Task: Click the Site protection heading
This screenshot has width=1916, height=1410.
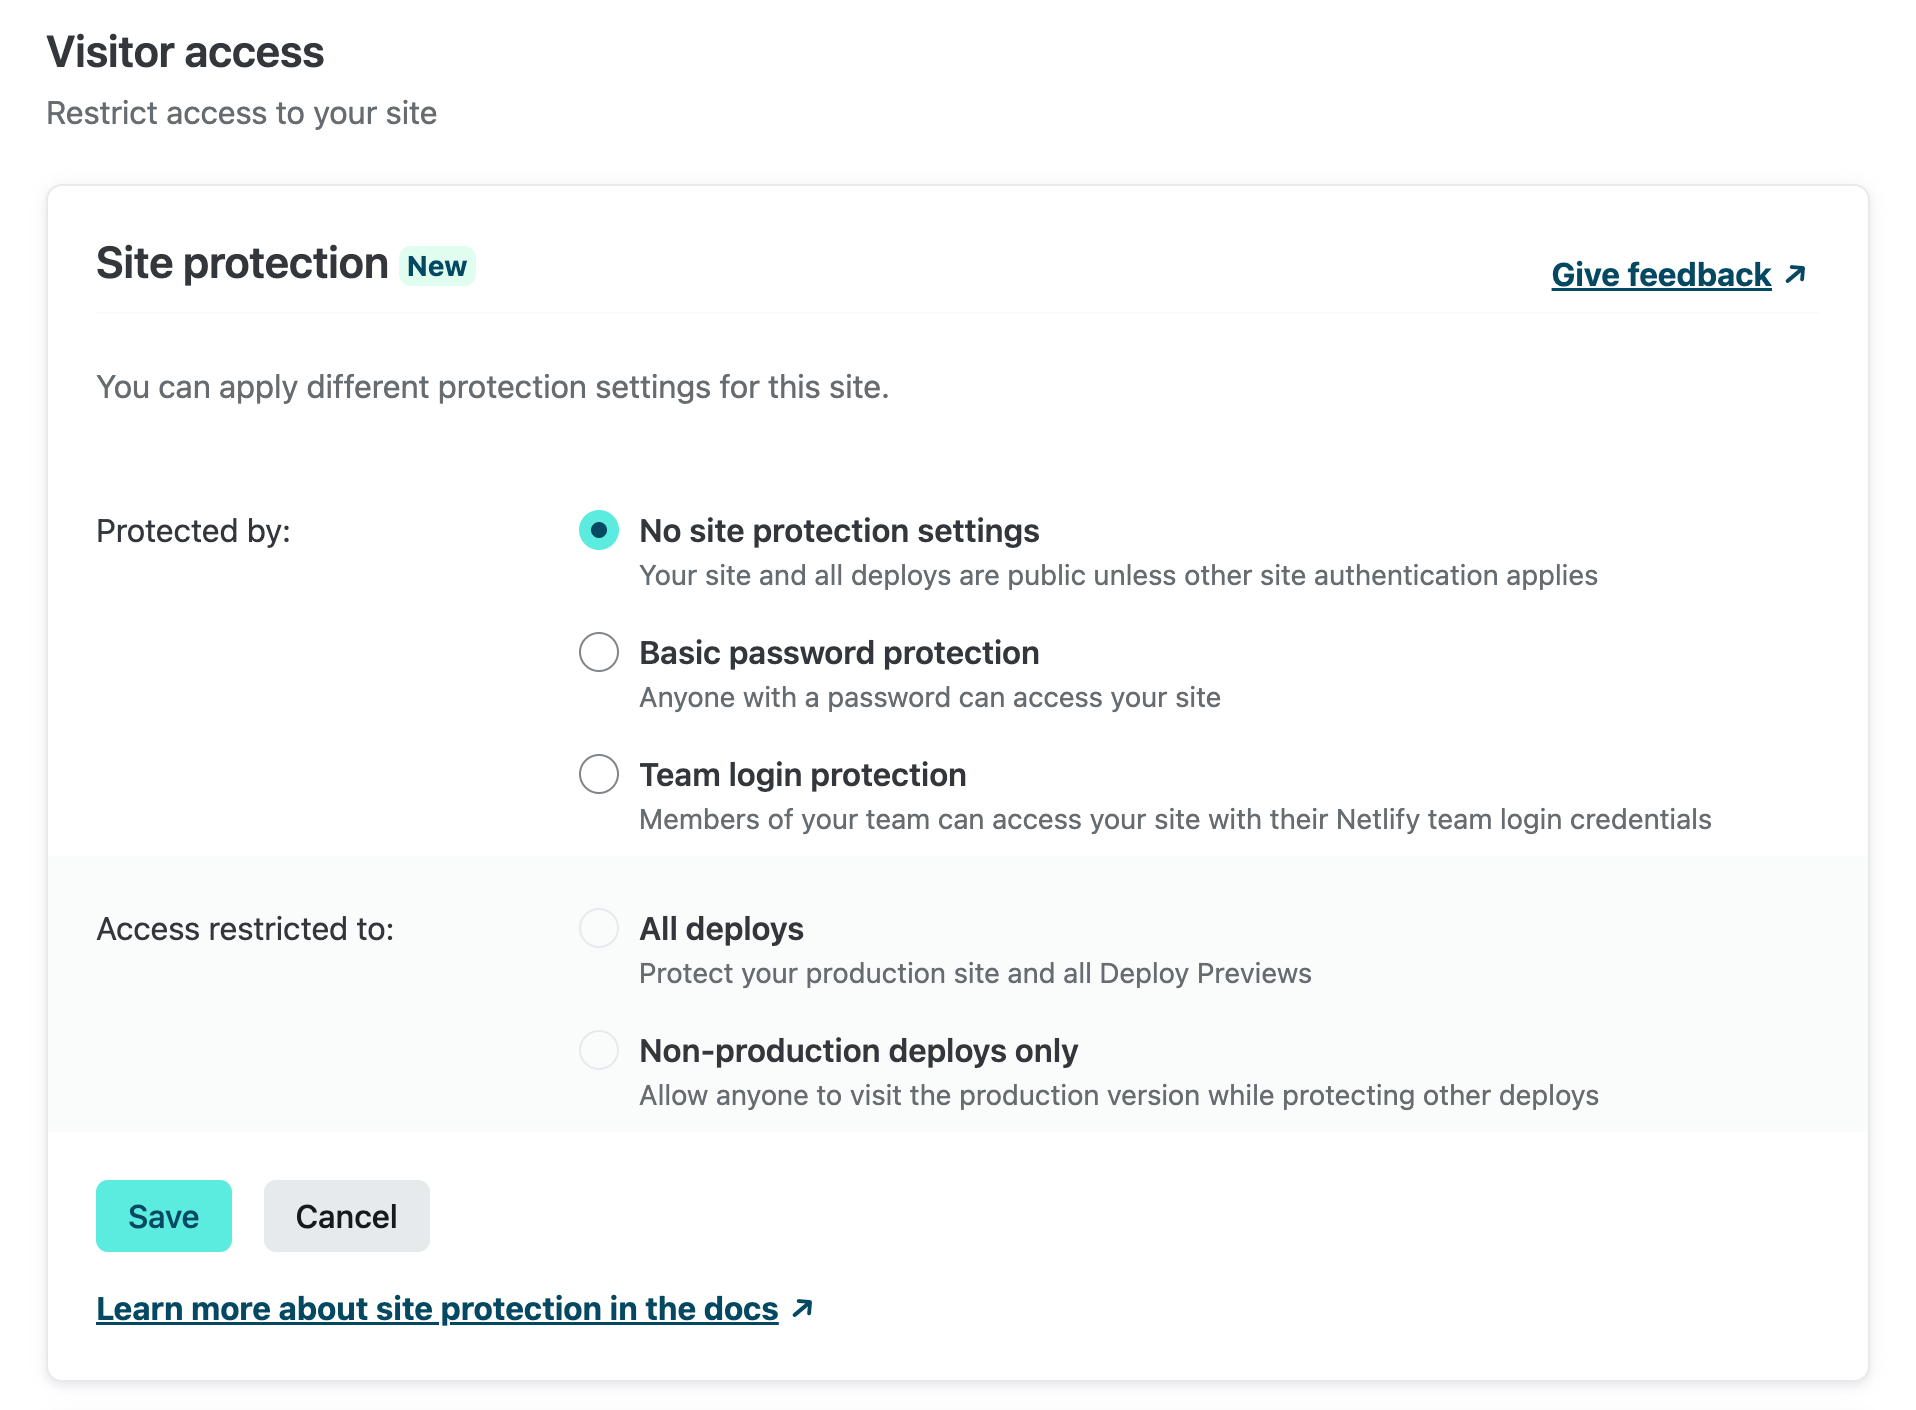Action: pos(242,264)
